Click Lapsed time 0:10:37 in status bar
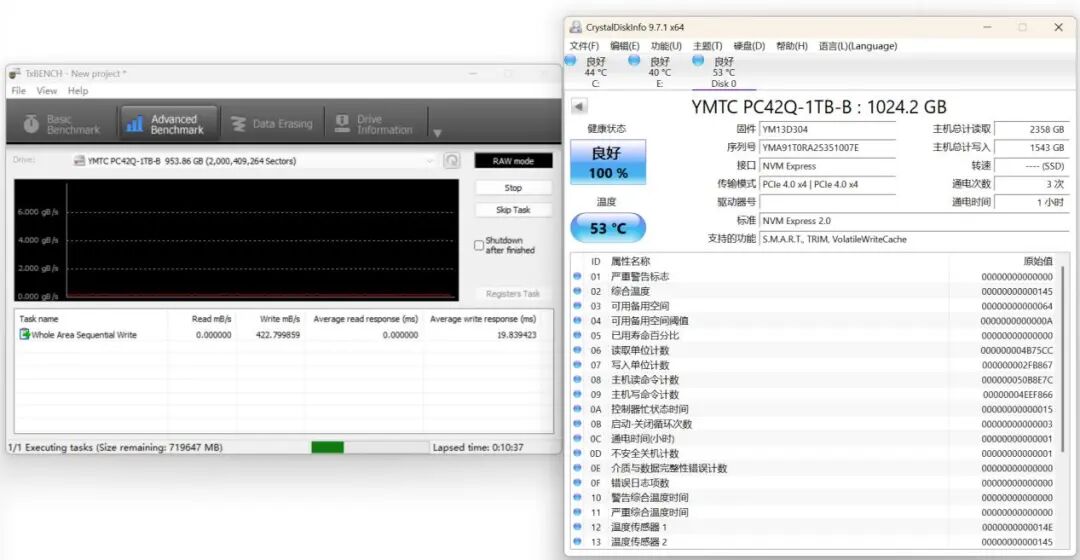This screenshot has width=1080, height=560. point(478,447)
